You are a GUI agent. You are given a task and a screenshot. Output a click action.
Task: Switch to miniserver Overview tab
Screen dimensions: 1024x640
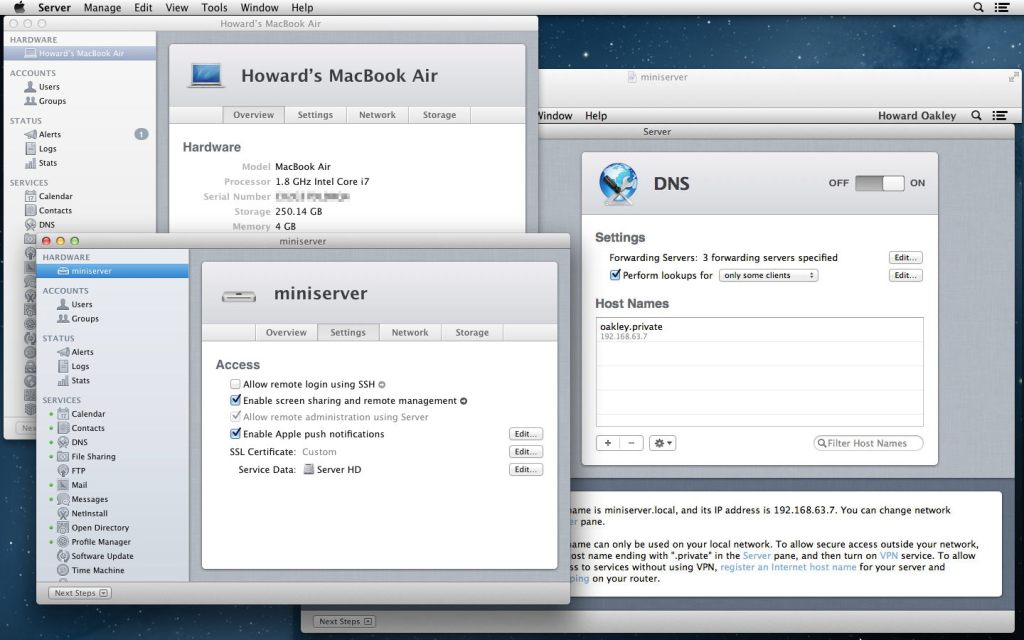[x=286, y=332]
